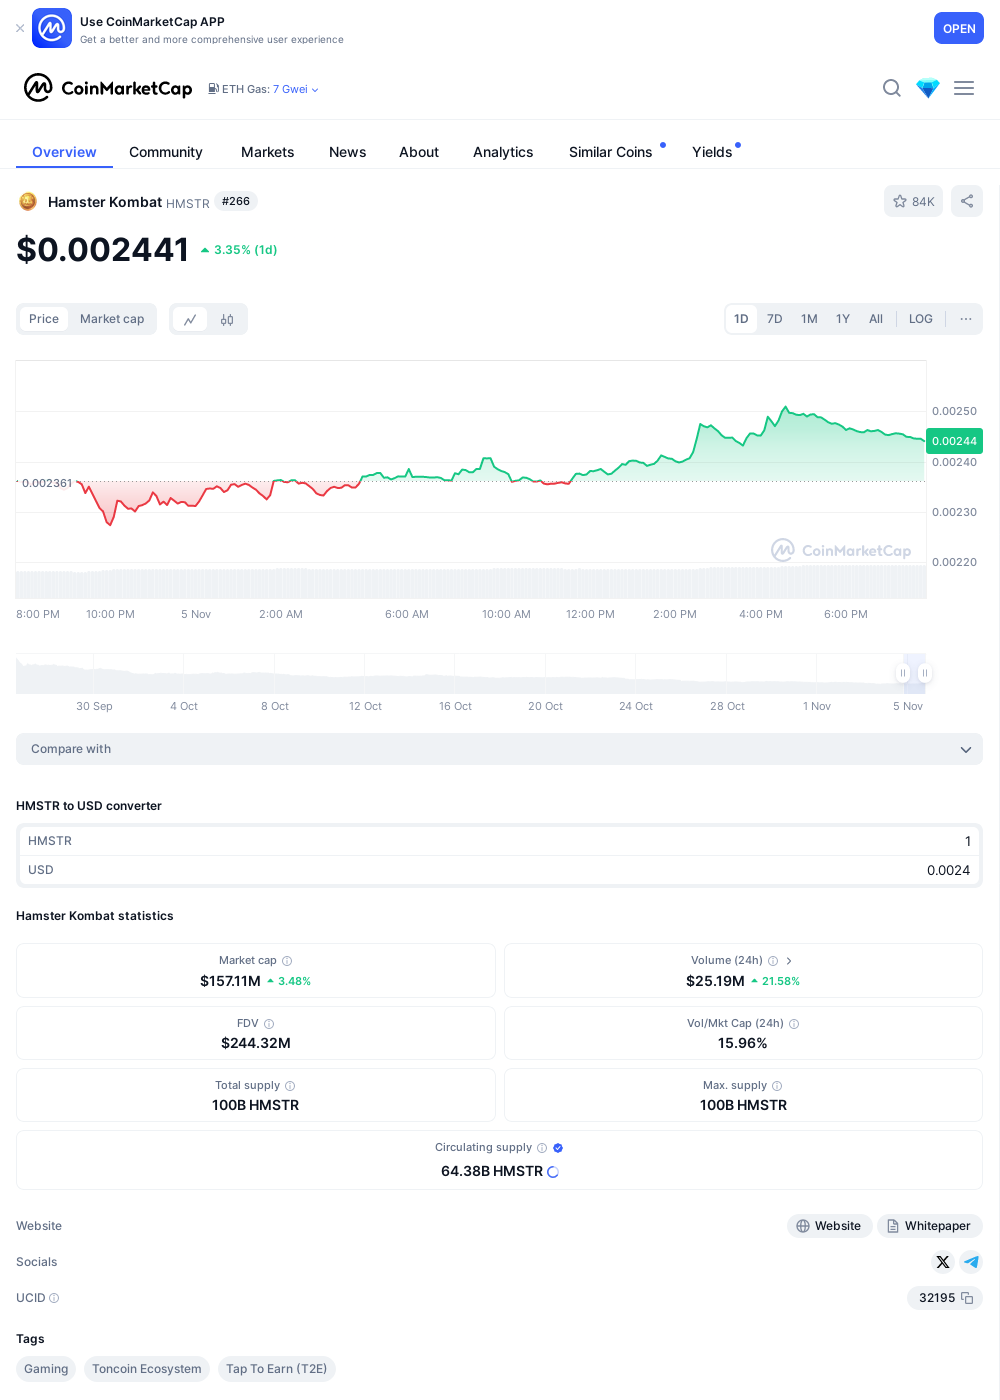
Task: Select the Gaming tag
Action: 46,1369
